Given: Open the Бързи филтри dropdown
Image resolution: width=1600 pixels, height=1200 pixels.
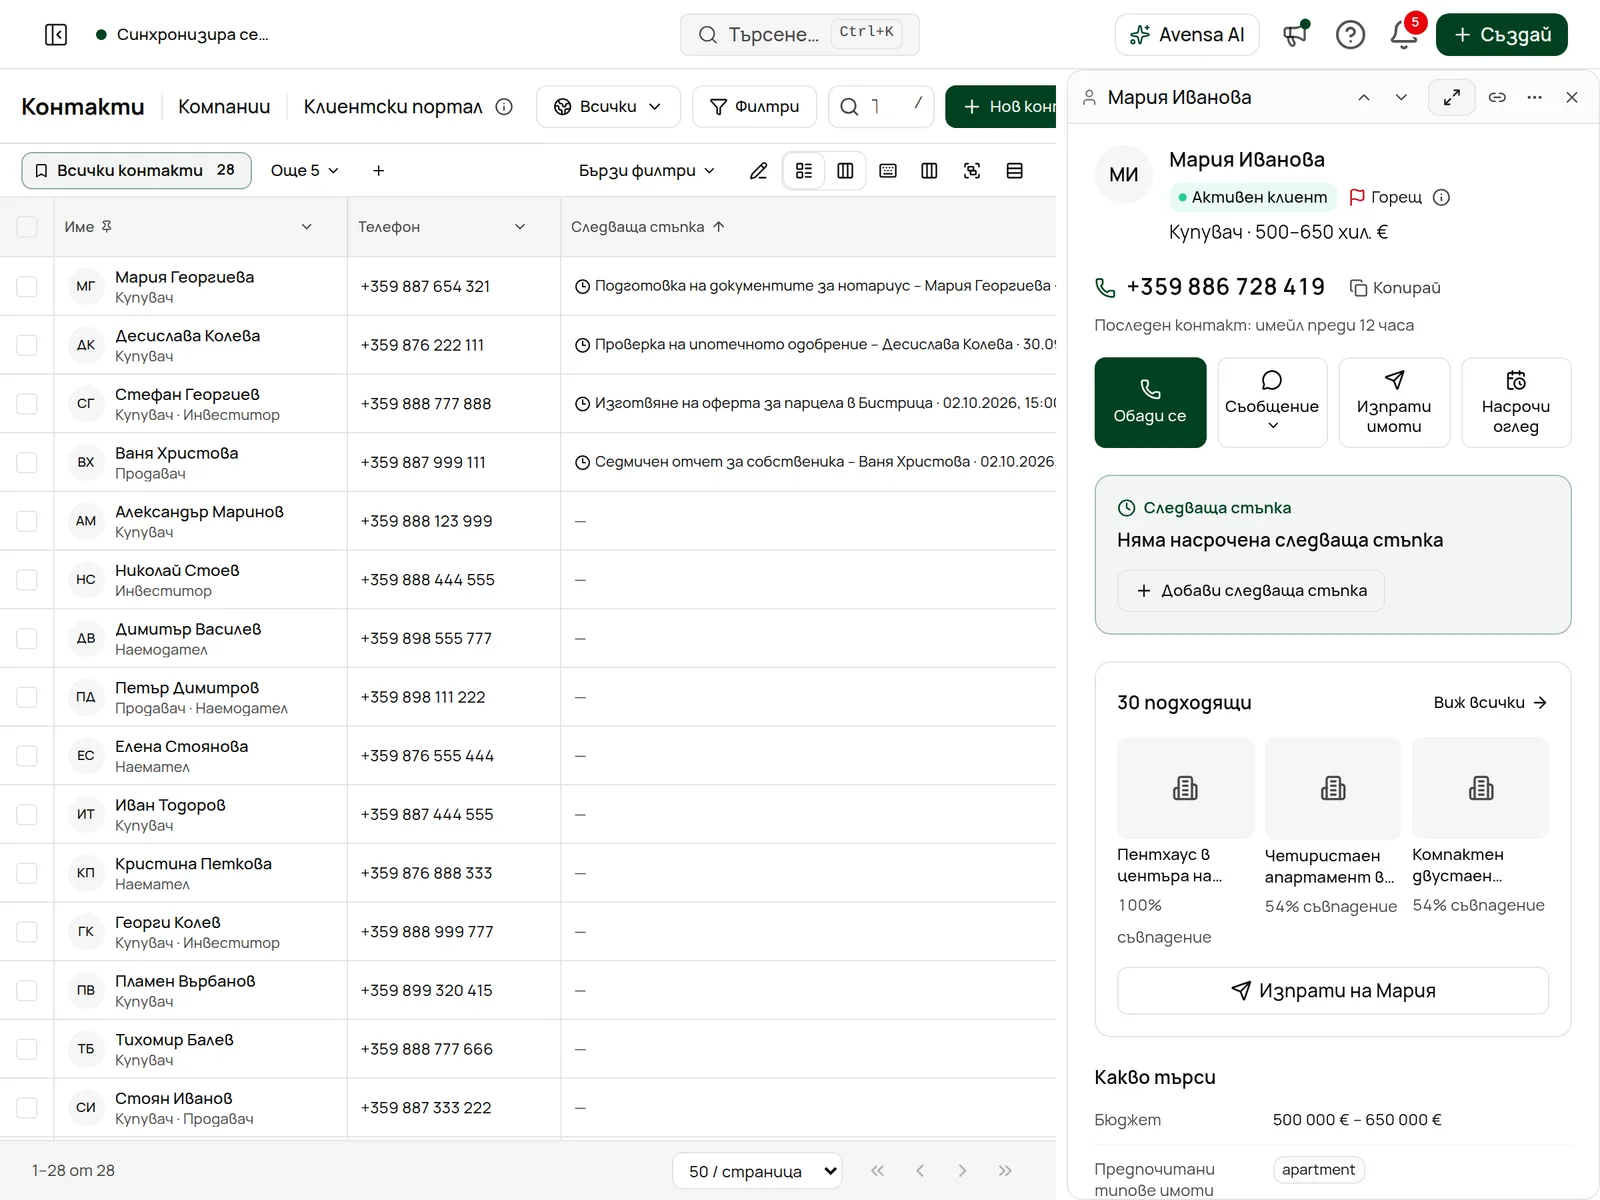Looking at the screenshot, I should [647, 171].
